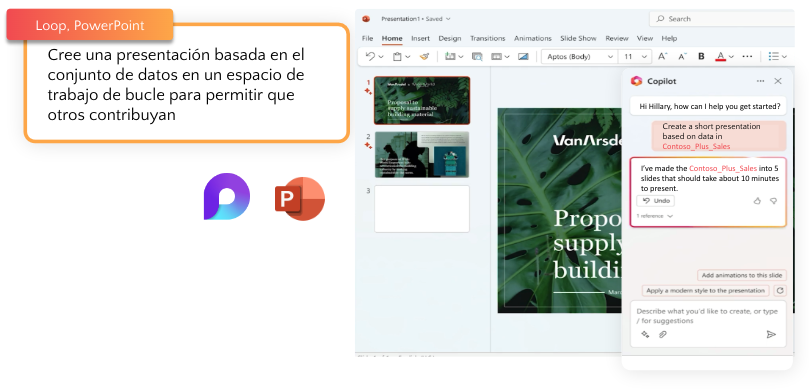
Task: Toggle Bold formatting
Action: (x=701, y=56)
